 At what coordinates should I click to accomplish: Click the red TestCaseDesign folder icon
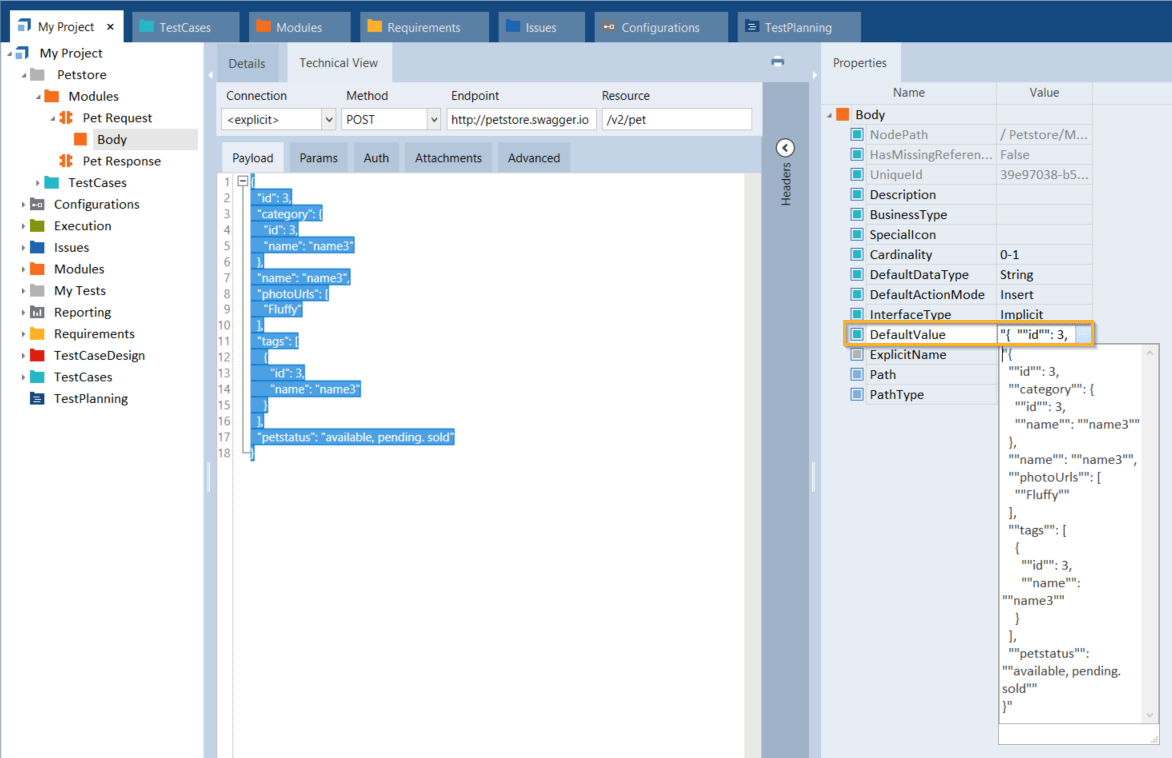point(37,355)
